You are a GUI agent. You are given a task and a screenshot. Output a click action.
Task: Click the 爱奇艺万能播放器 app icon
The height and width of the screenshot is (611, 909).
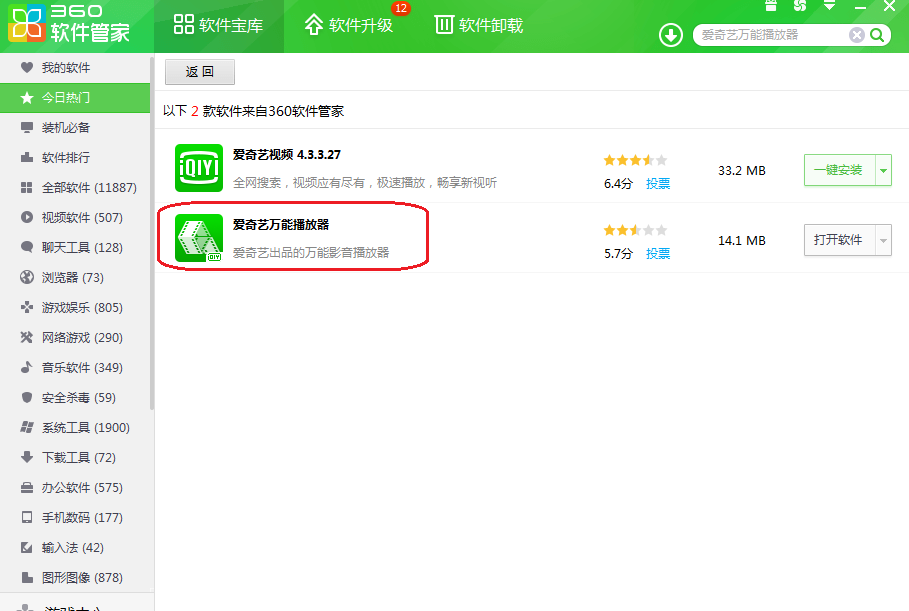click(199, 238)
